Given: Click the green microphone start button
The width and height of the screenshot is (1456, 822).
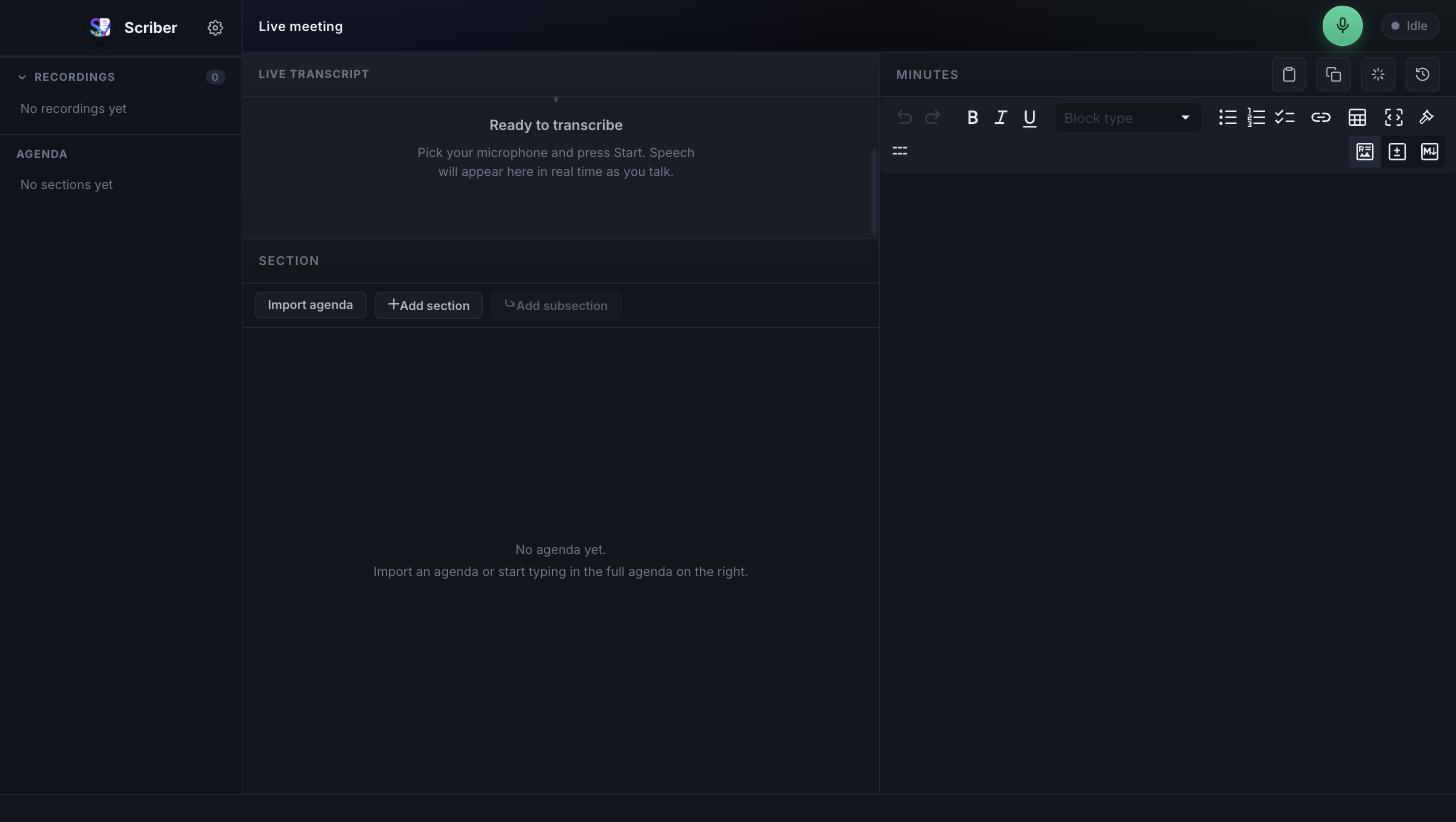Looking at the screenshot, I should click(x=1342, y=26).
